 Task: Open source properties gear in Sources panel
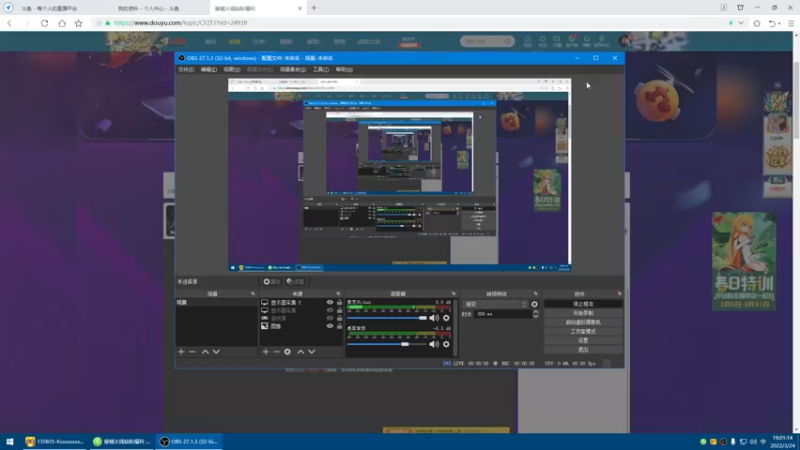click(x=288, y=352)
